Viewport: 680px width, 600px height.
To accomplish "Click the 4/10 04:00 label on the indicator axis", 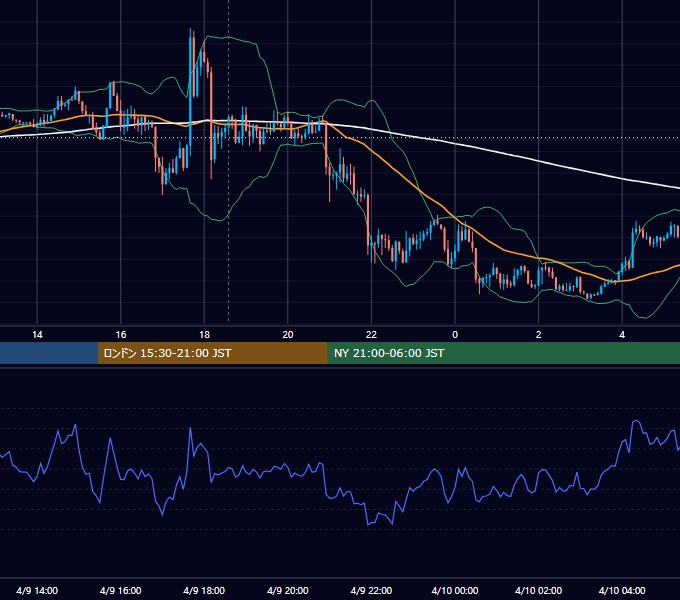I will pos(622,590).
